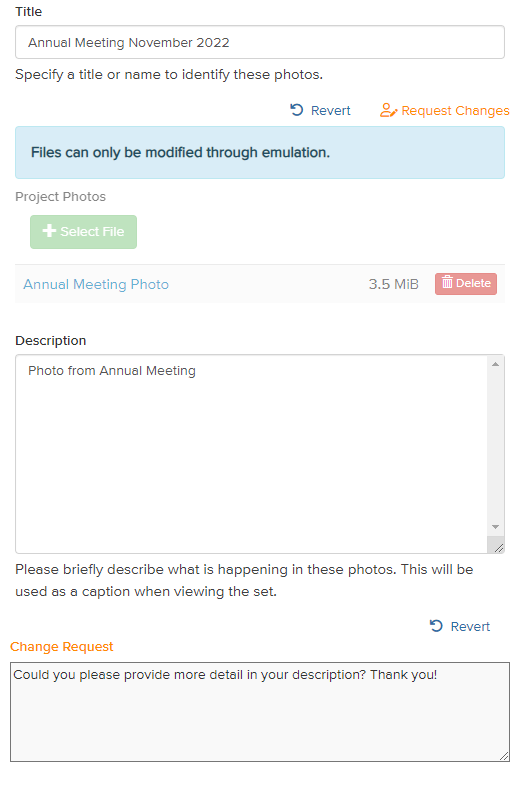Click the Description textarea resize grip
Viewport: 521px width, 791px height.
tap(499, 547)
